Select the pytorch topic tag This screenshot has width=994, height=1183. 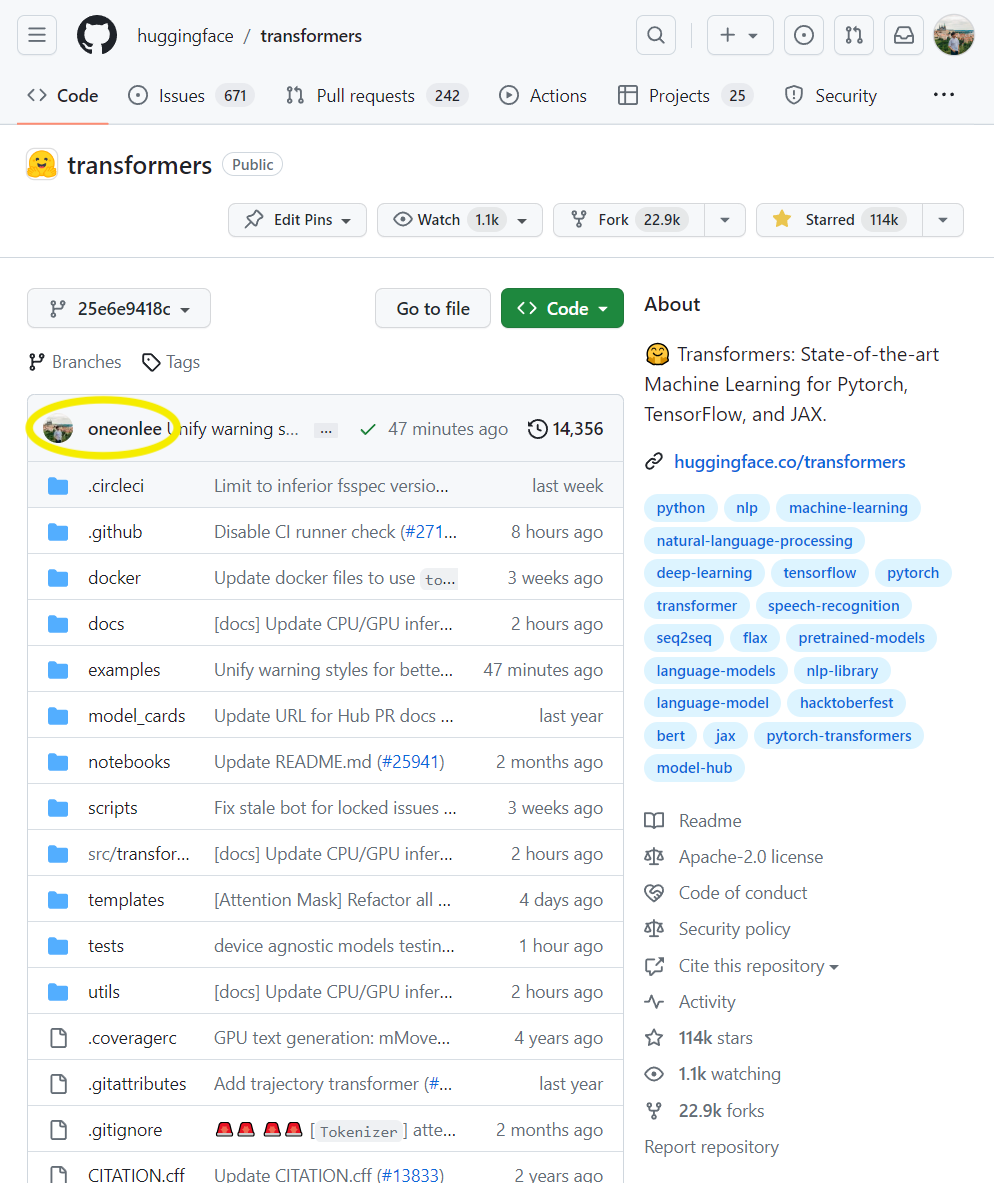tap(912, 573)
